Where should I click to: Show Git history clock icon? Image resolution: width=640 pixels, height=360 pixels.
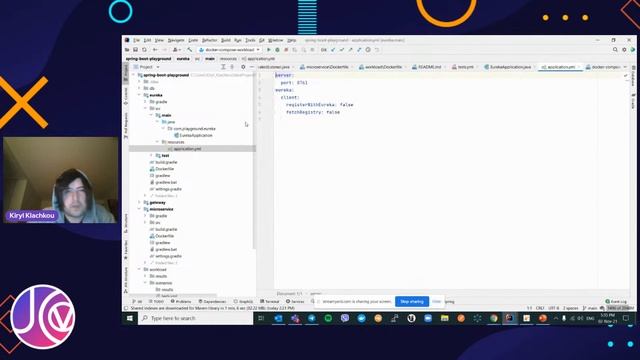368,50
